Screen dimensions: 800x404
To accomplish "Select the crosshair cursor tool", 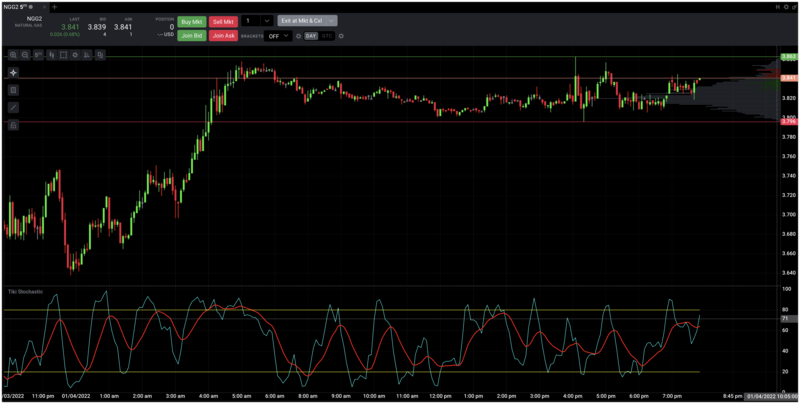I will (13, 72).
